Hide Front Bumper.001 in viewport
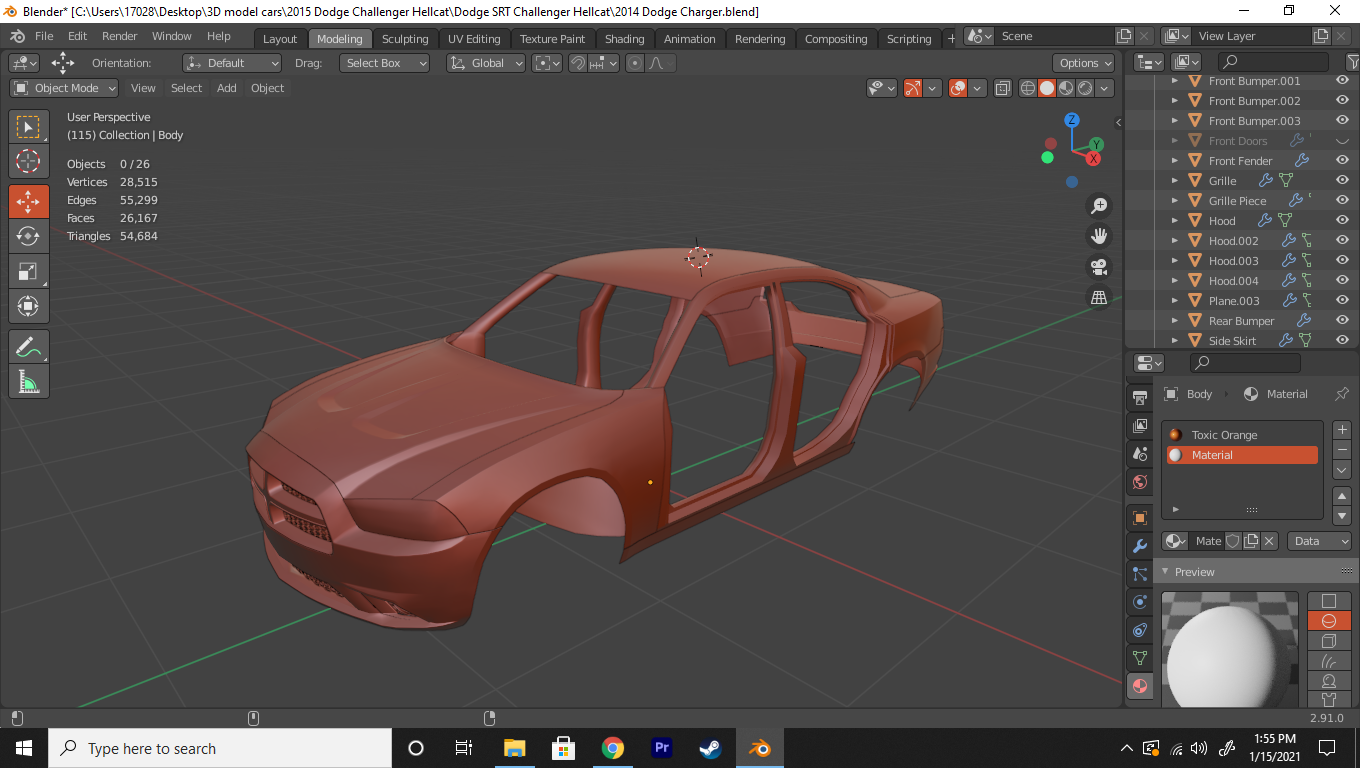Image resolution: width=1360 pixels, height=768 pixels. coord(1343,81)
